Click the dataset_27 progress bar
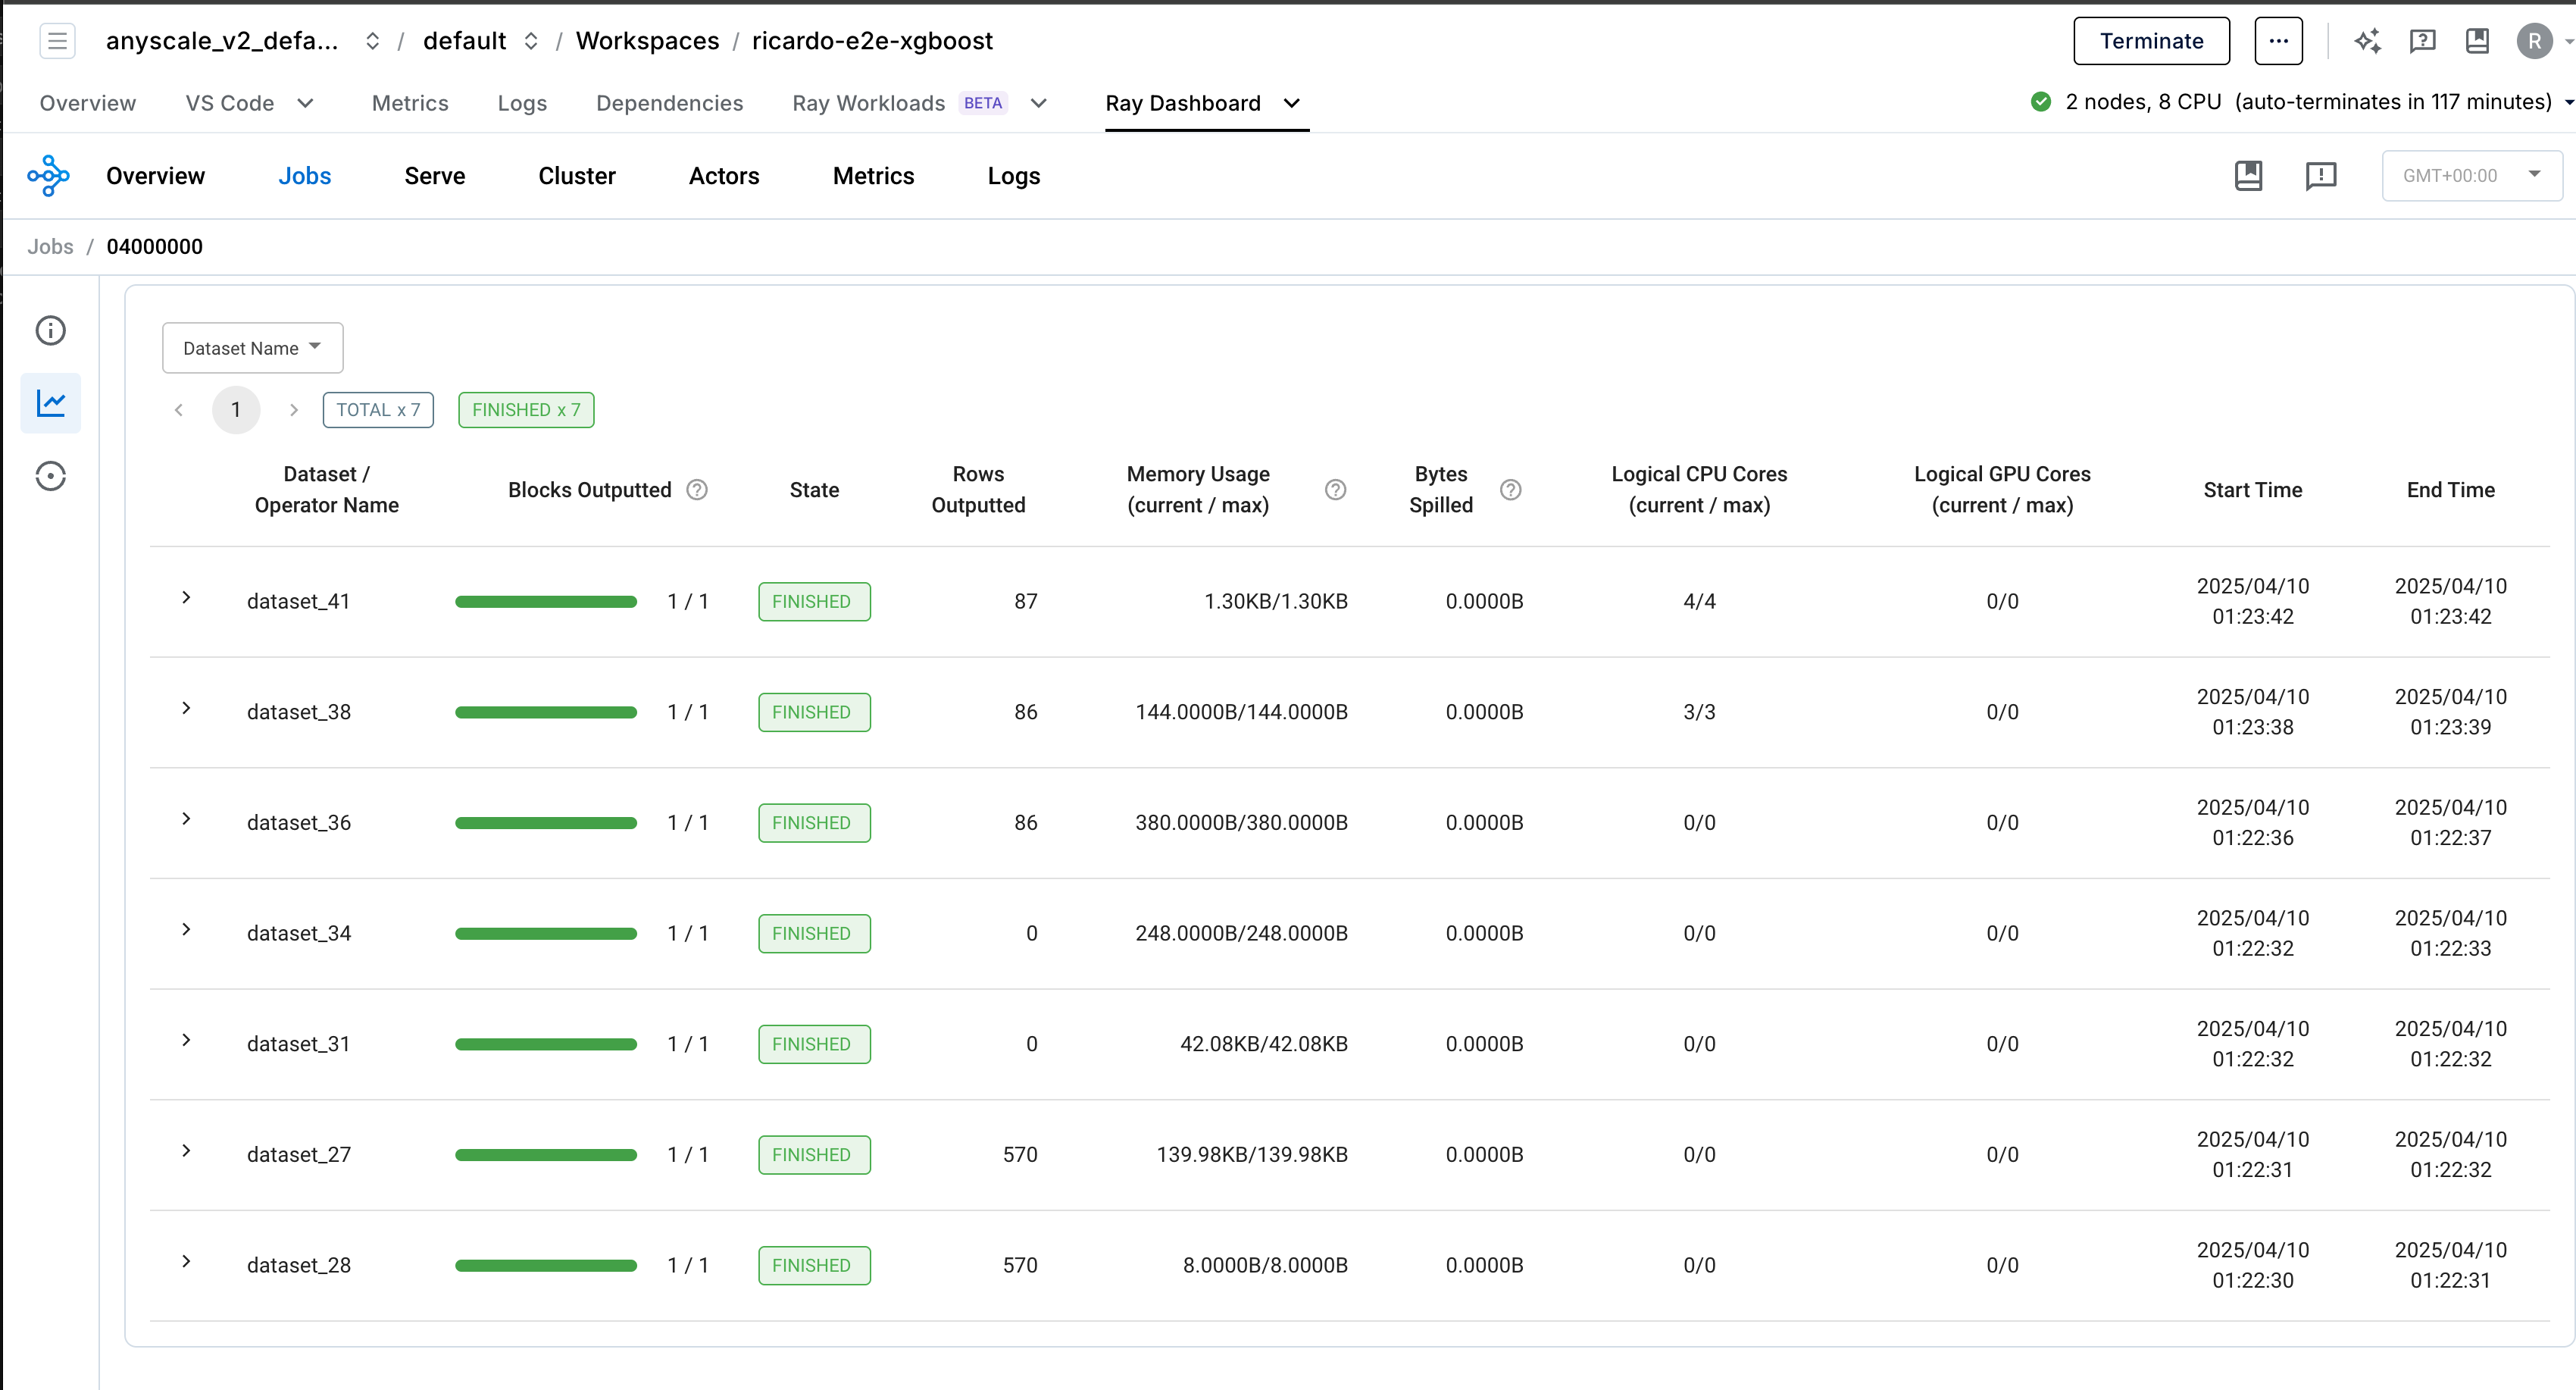 click(546, 1155)
